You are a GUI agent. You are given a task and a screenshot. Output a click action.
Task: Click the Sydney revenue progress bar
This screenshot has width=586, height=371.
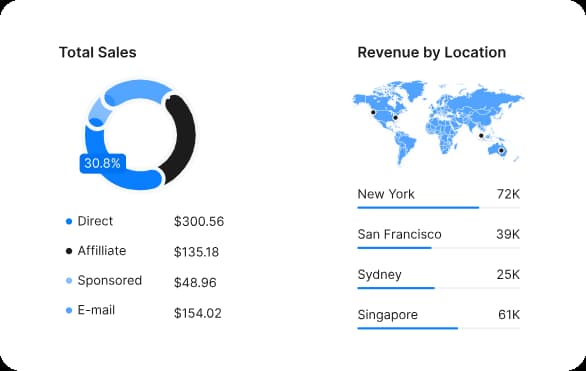438,288
